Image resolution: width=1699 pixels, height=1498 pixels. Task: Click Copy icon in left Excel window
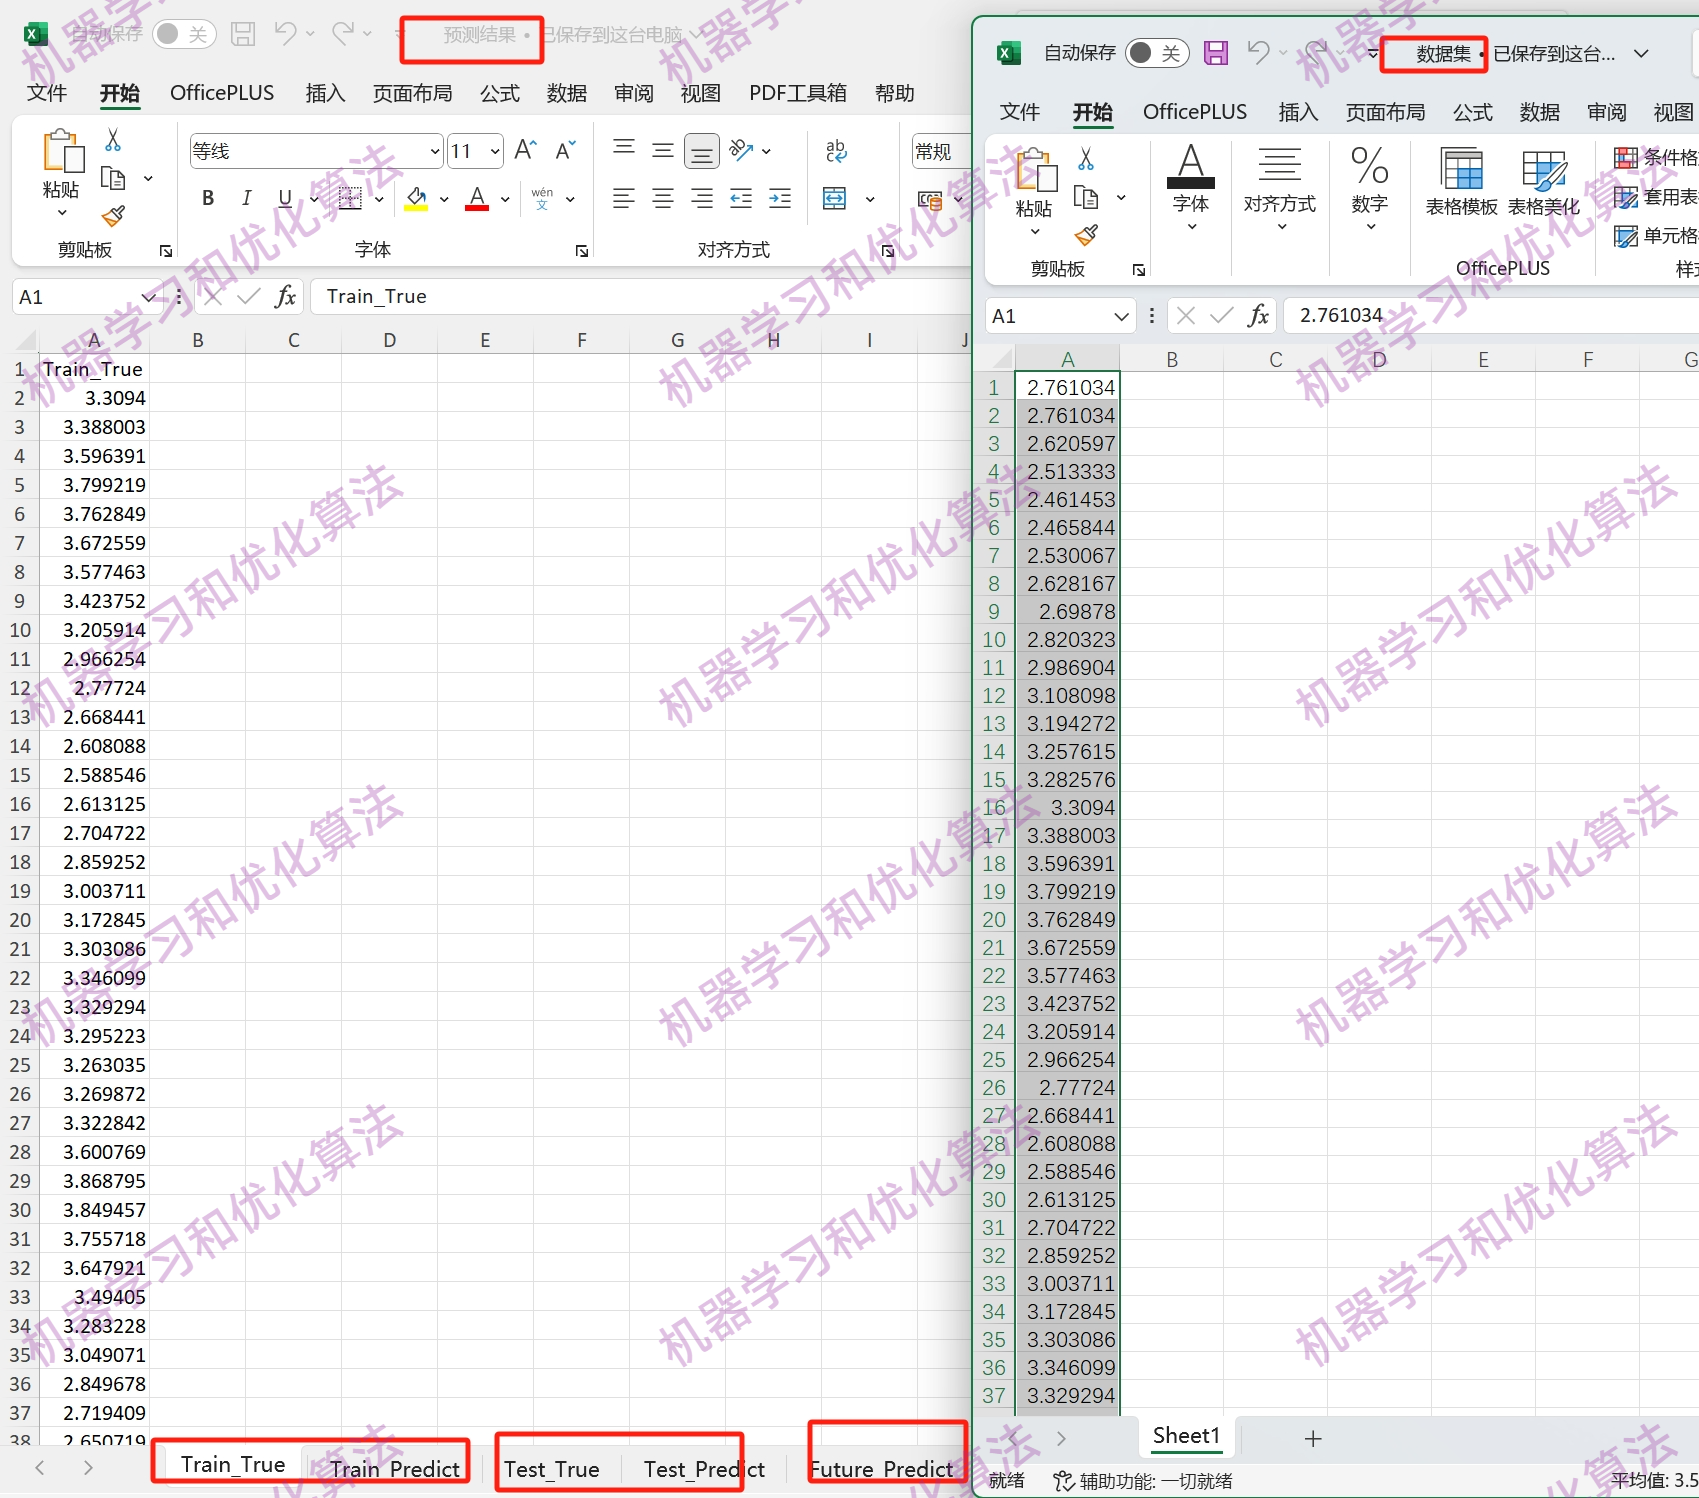113,179
